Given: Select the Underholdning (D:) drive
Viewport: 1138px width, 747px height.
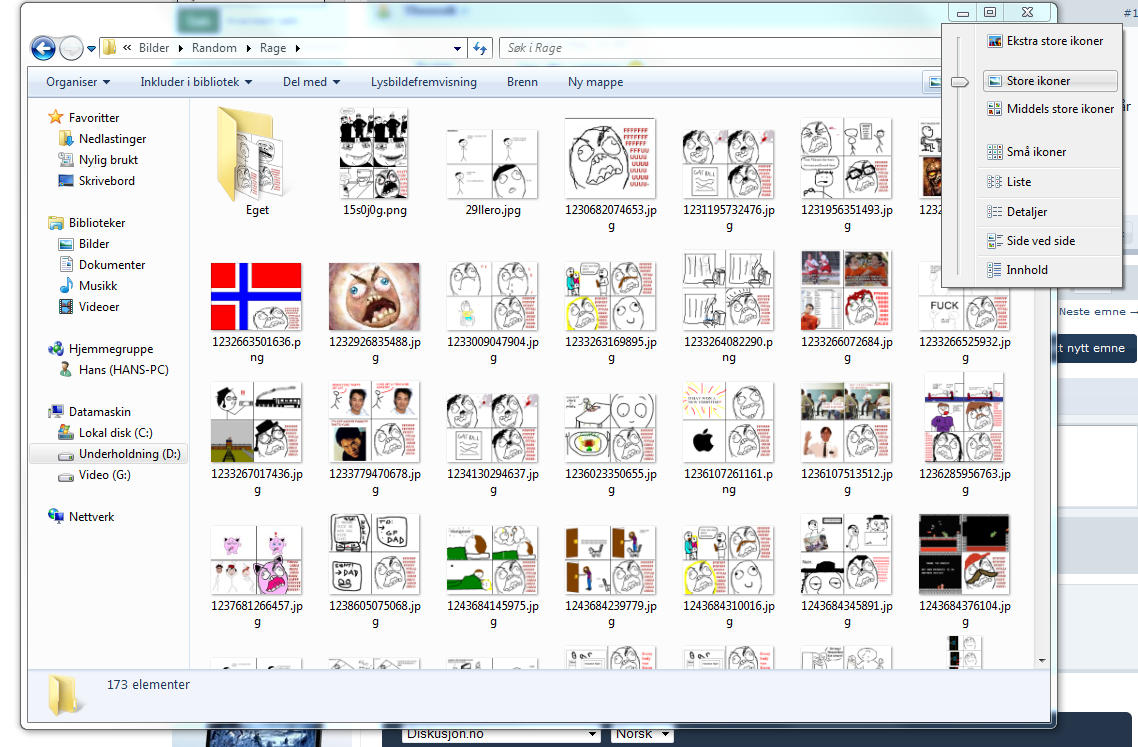Looking at the screenshot, I should (x=109, y=454).
